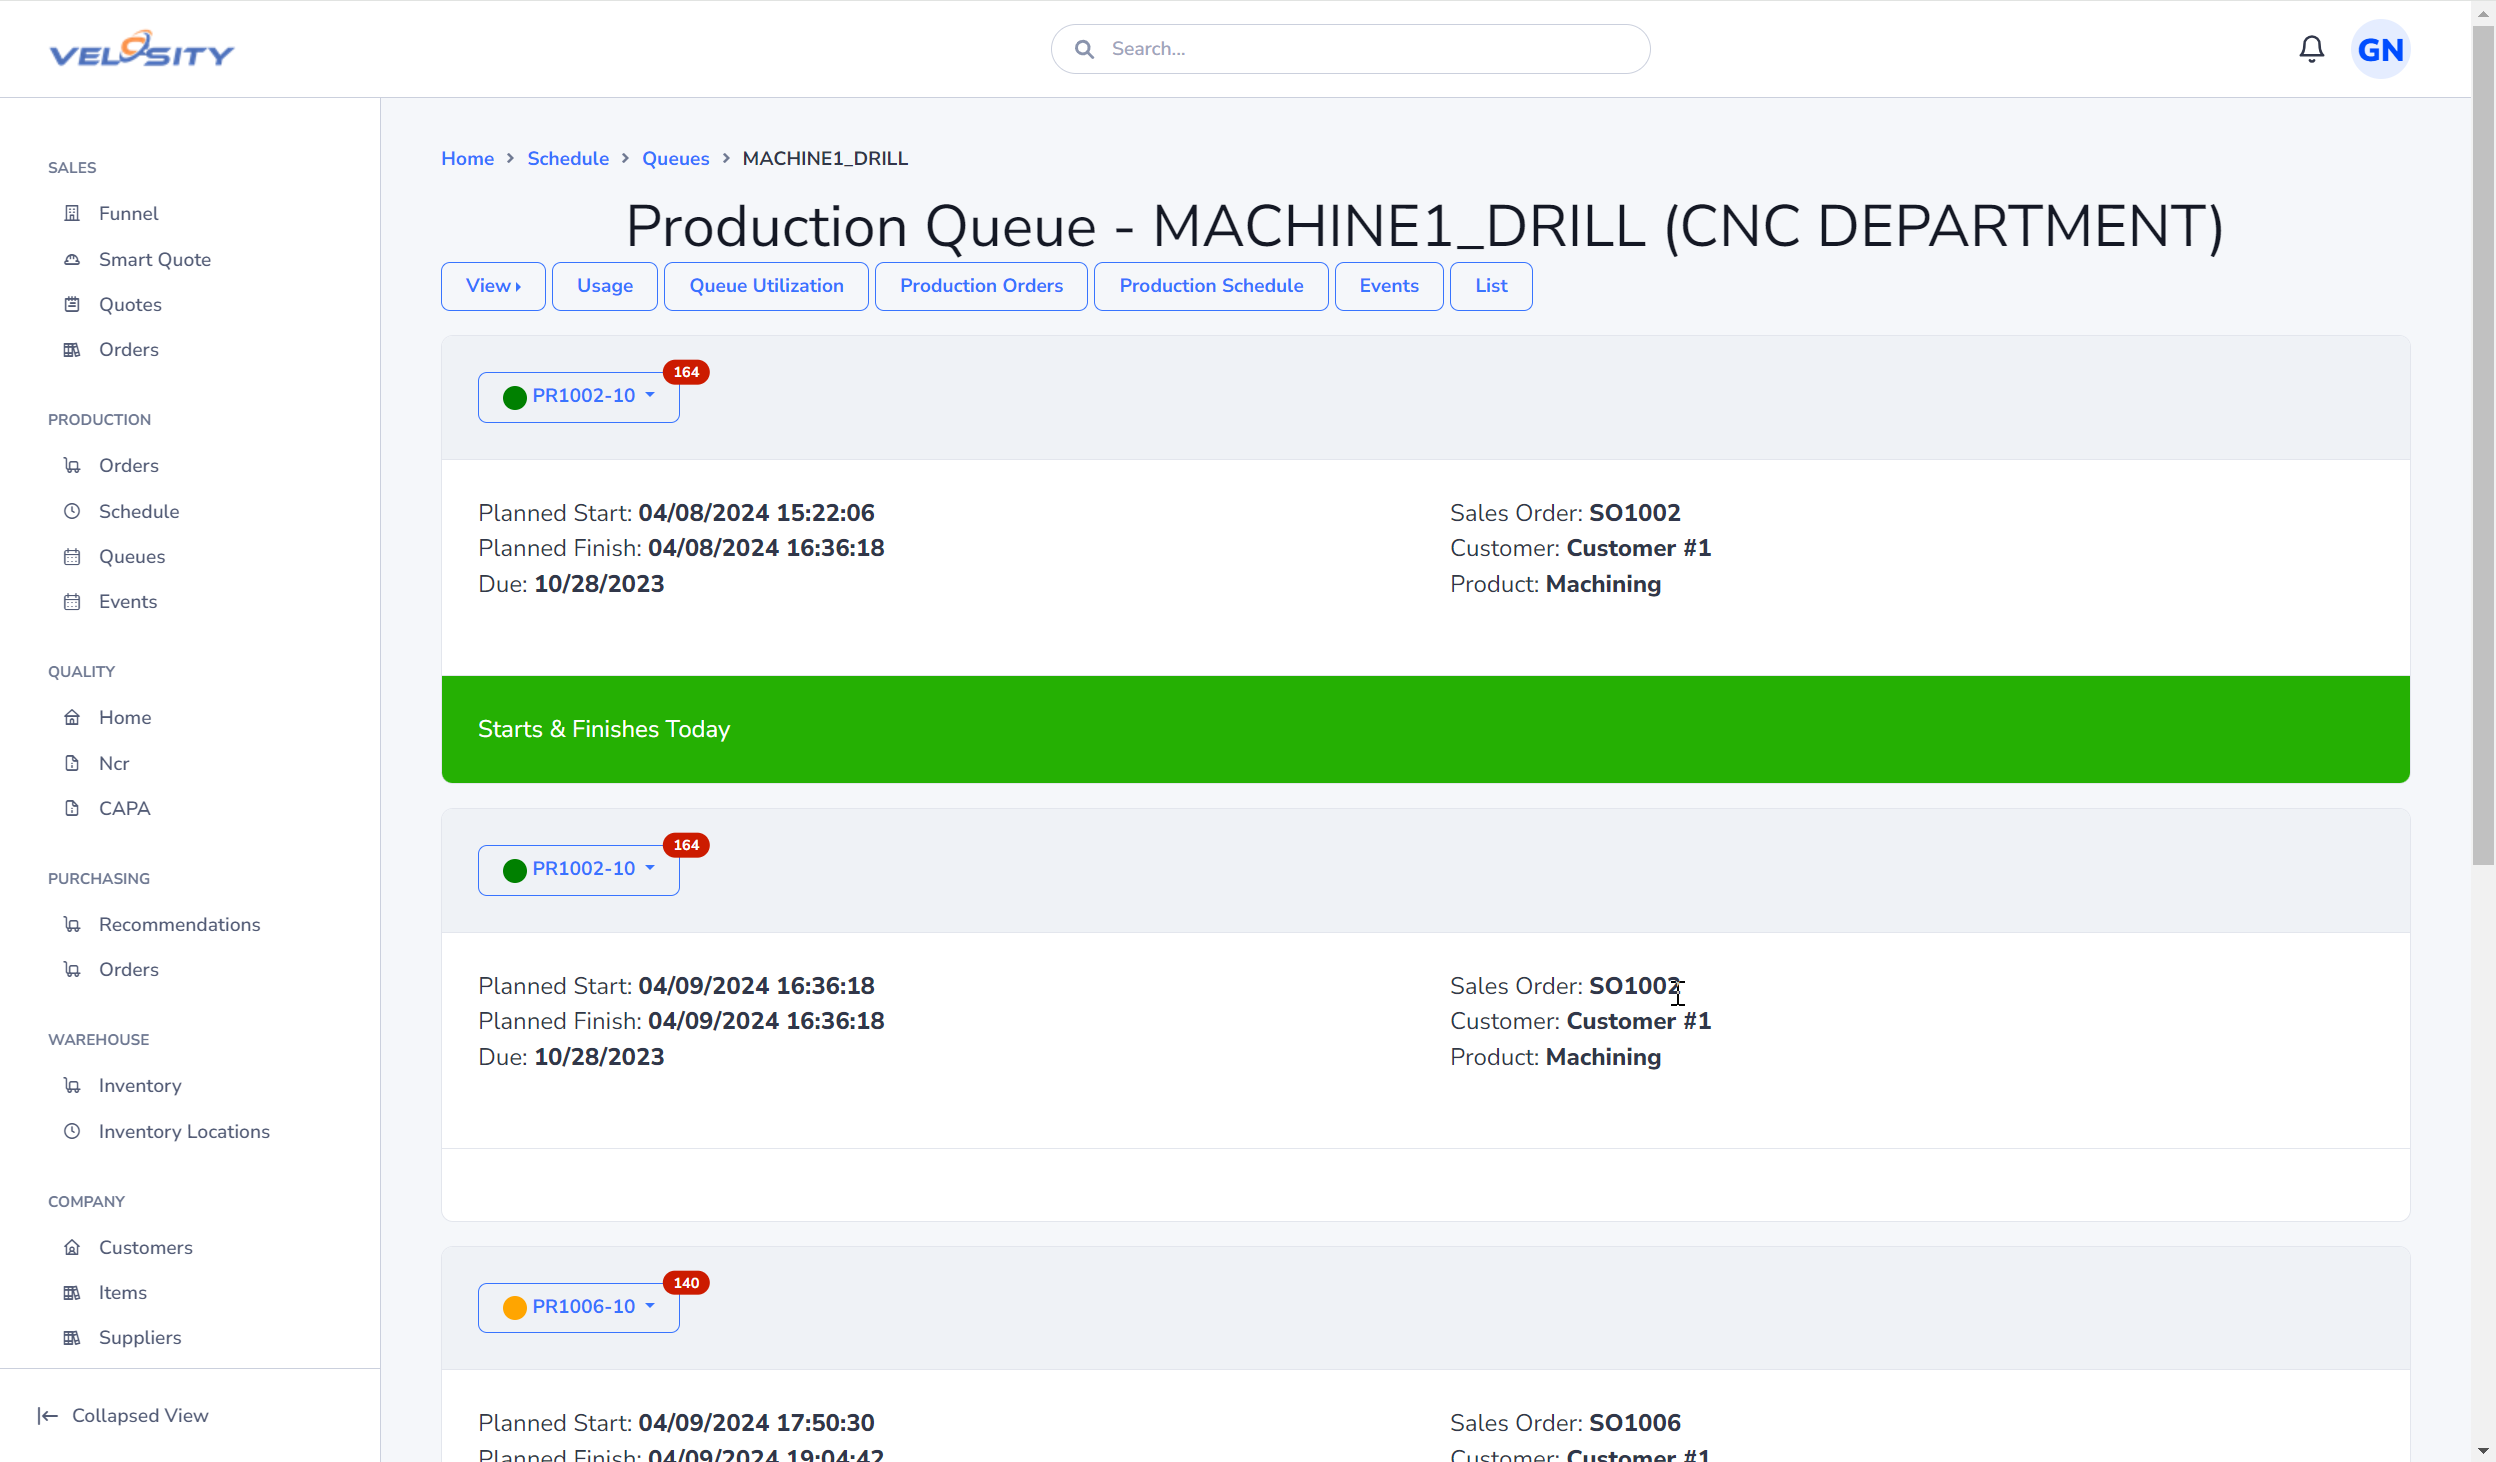Viewport: 2496px width, 1462px height.
Task: Open the PR1002-10 dropdown starting 04/09/2024 16:36:18
Action: [579, 870]
